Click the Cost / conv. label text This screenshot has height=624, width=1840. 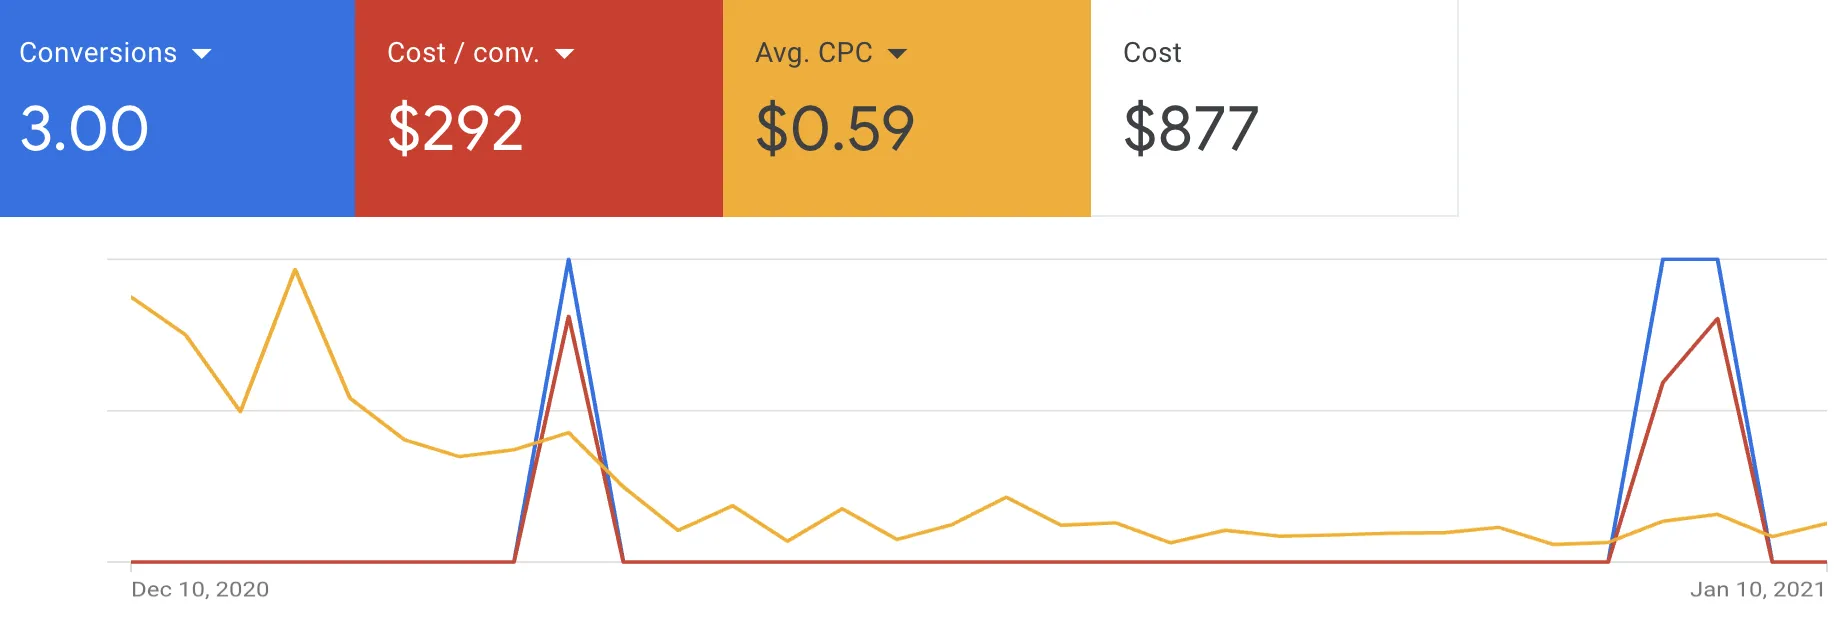pyautogui.click(x=463, y=53)
